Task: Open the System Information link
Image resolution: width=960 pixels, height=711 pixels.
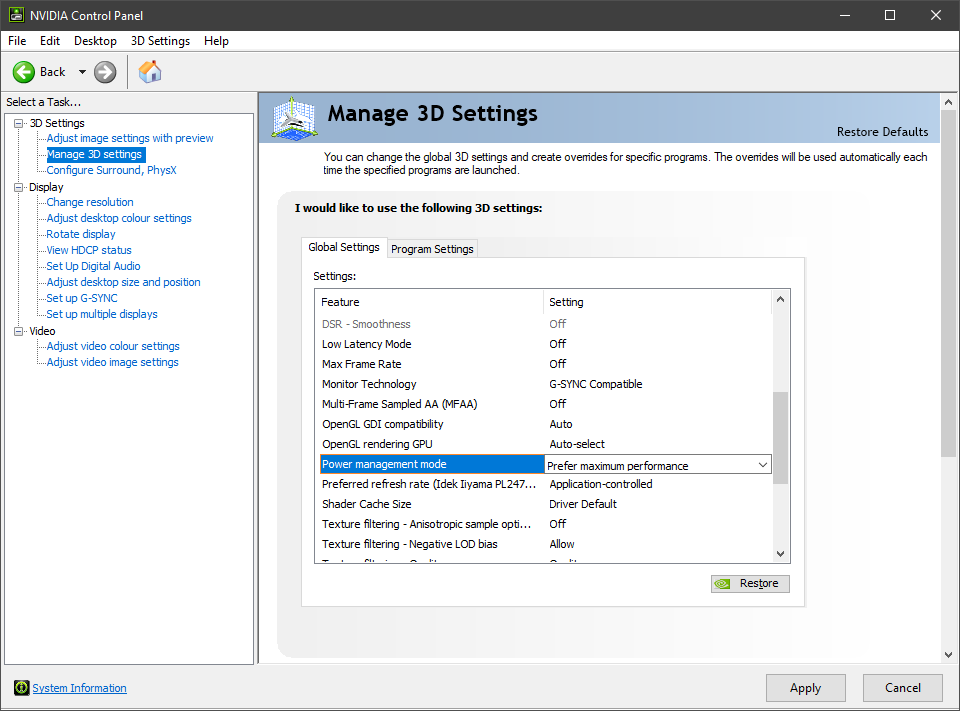Action: tap(80, 688)
